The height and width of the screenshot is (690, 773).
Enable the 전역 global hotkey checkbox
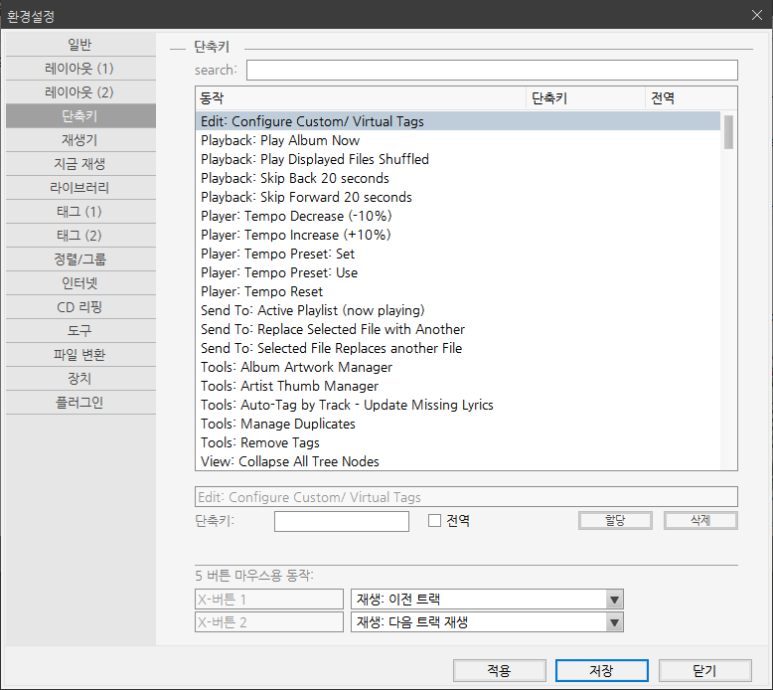point(434,520)
